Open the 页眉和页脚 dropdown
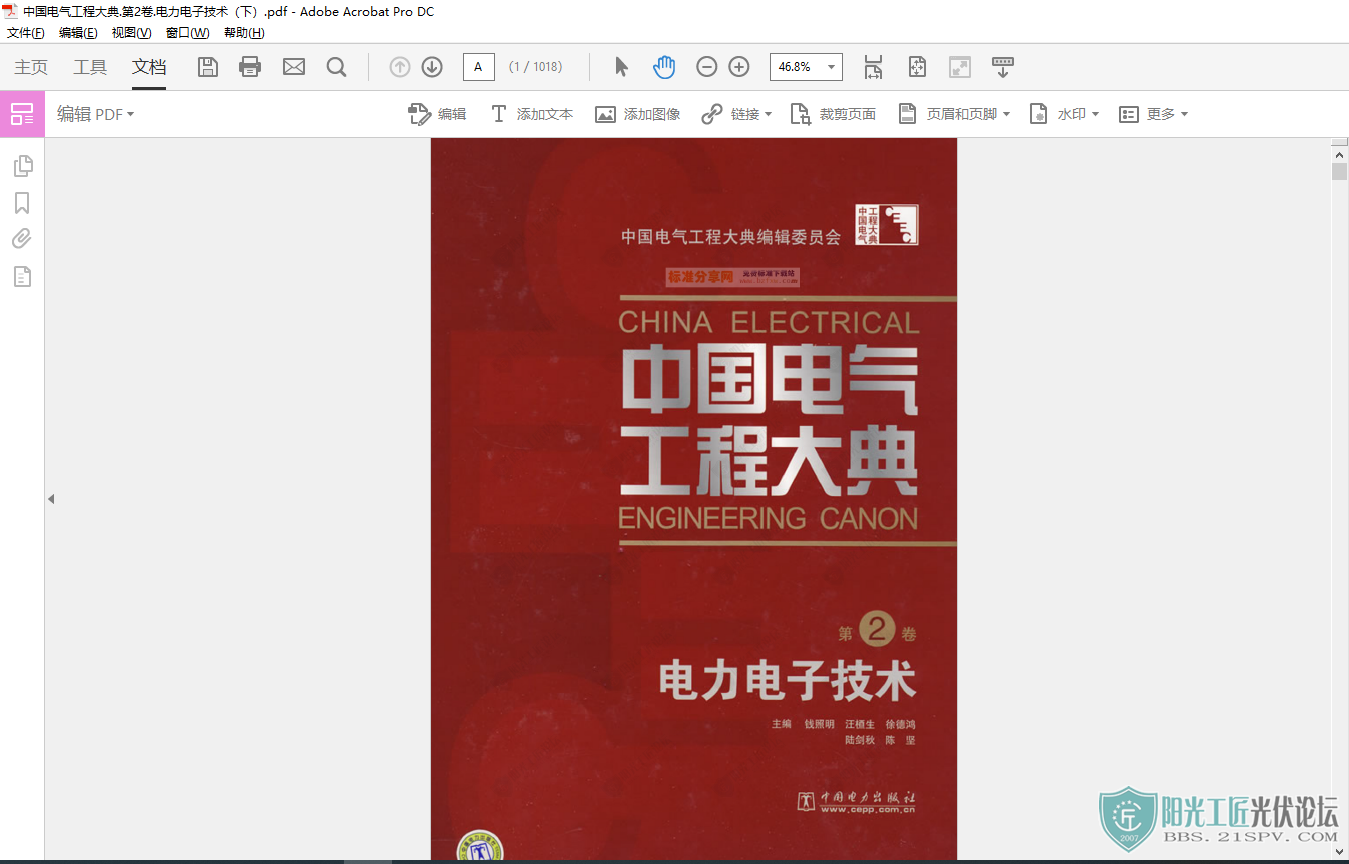The height and width of the screenshot is (864, 1349). (x=954, y=114)
